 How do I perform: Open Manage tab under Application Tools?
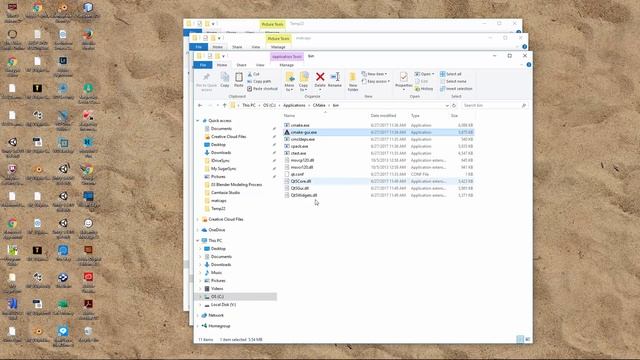286,65
